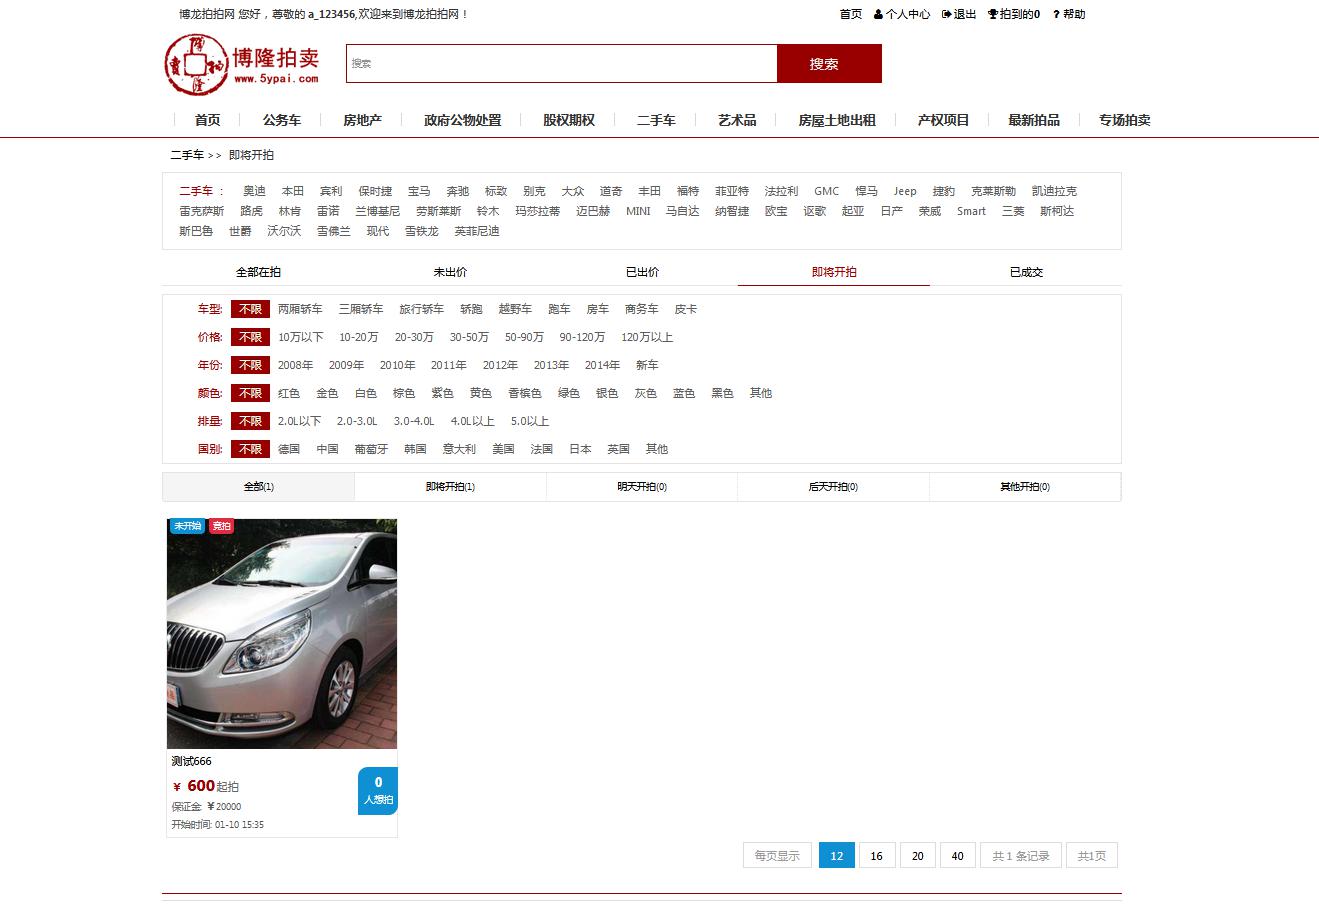
Task: Filter by brand 宝马
Action: pyautogui.click(x=419, y=191)
